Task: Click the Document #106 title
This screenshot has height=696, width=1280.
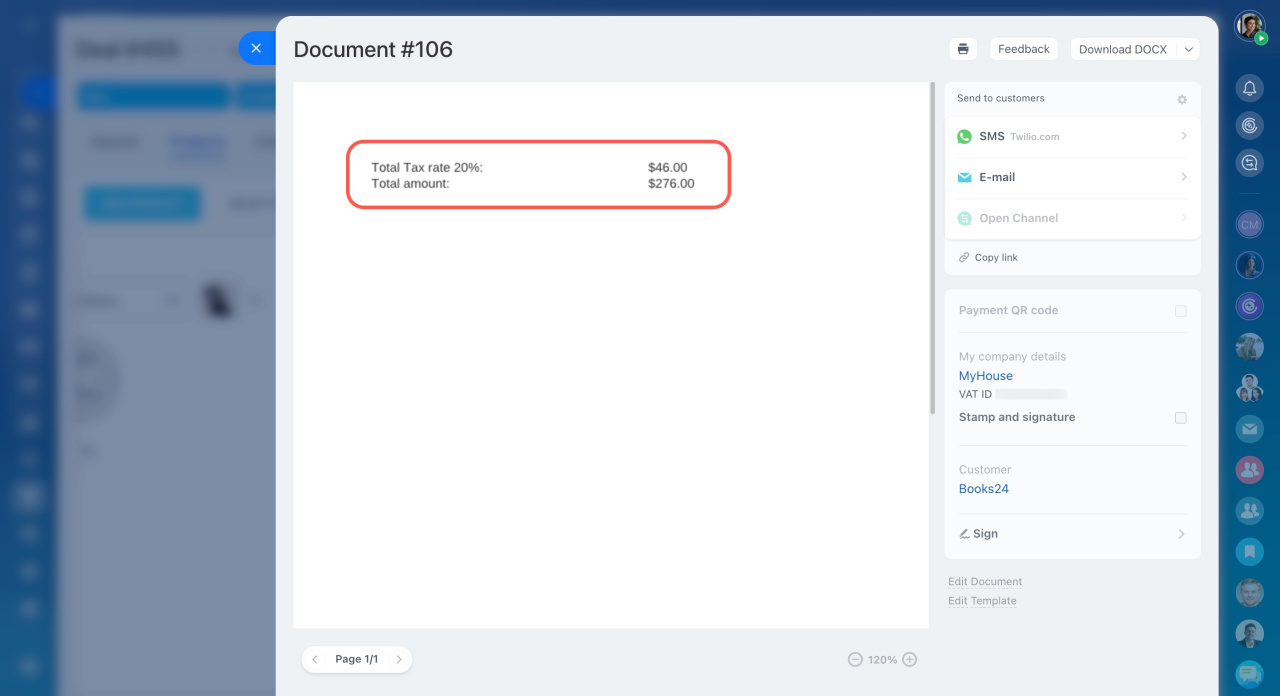Action: (373, 49)
